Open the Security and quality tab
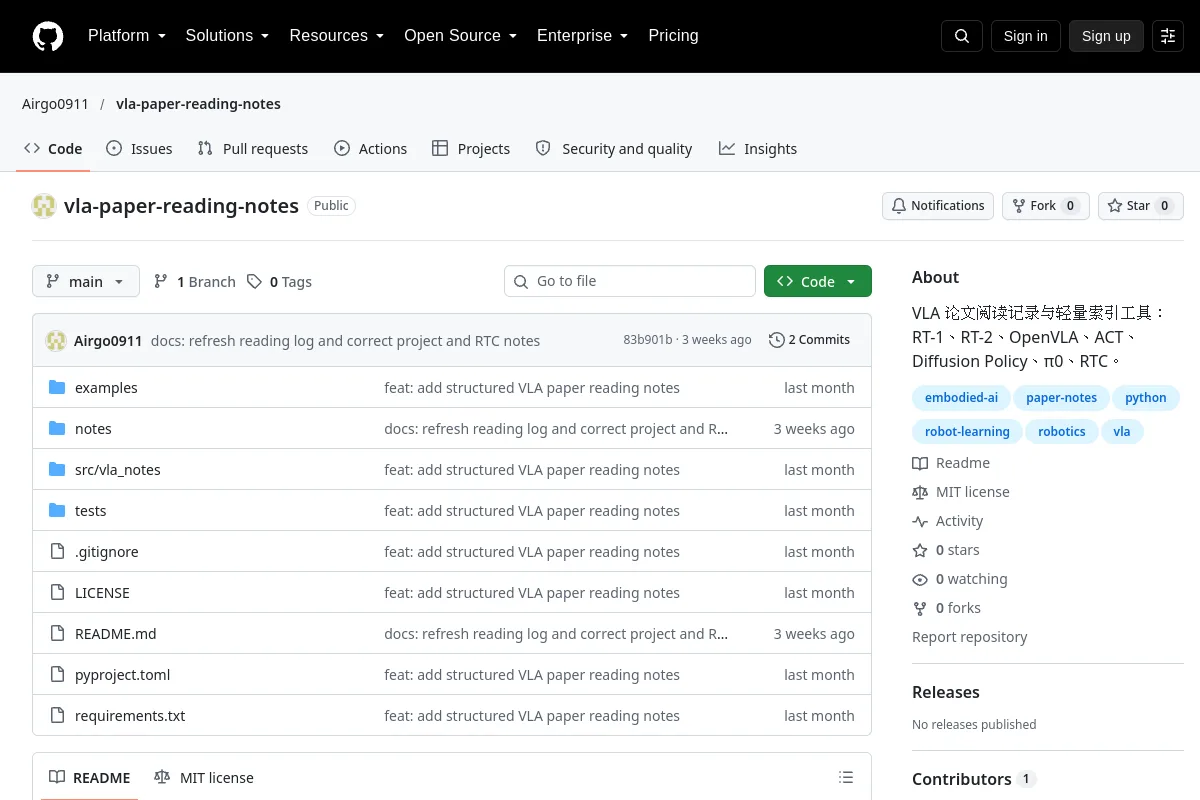 click(614, 149)
